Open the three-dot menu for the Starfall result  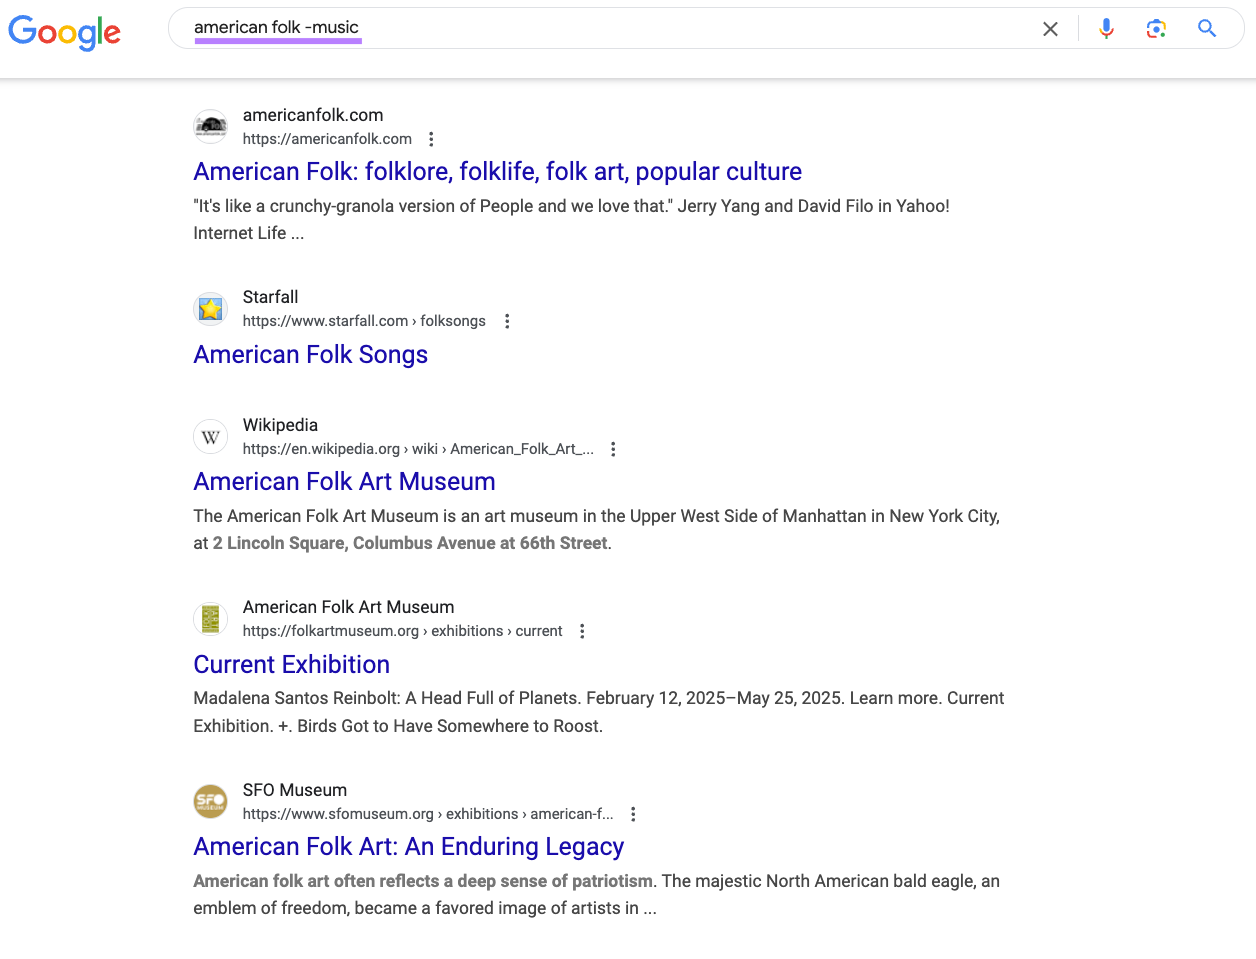pyautogui.click(x=507, y=321)
